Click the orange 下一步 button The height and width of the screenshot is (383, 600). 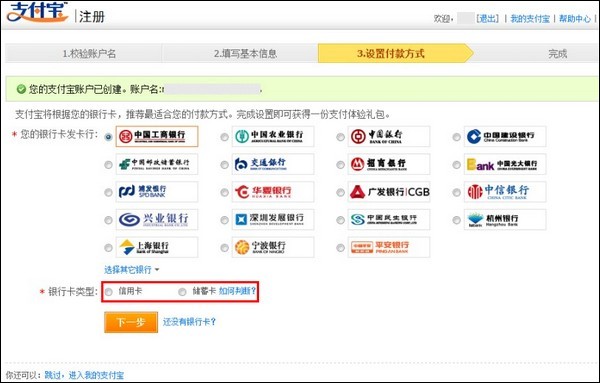[131, 322]
